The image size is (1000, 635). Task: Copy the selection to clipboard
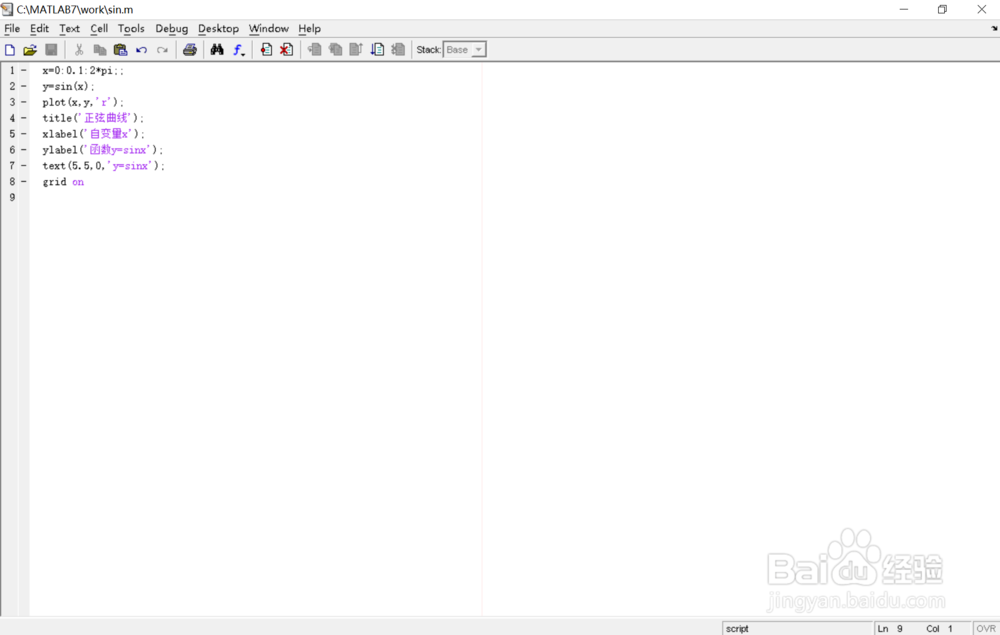[99, 50]
